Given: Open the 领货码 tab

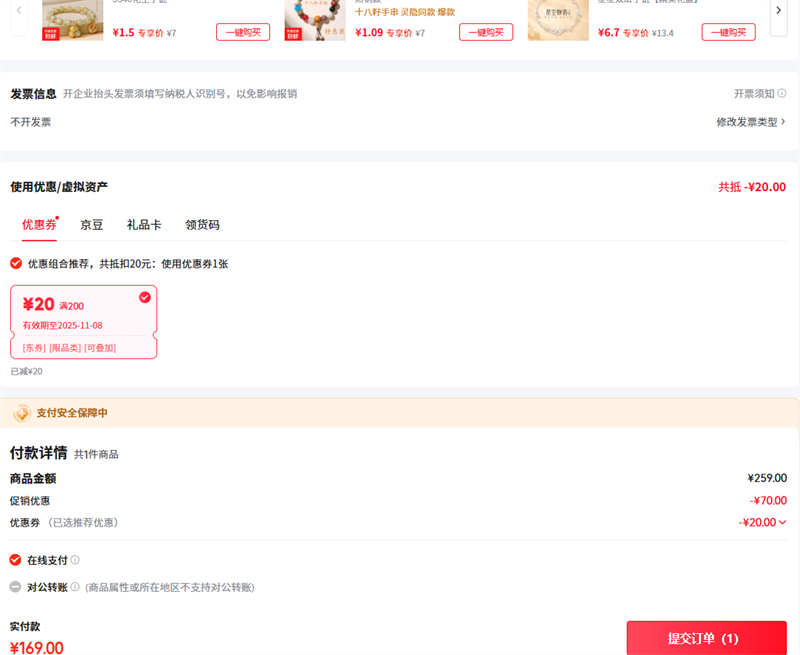Looking at the screenshot, I should (x=202, y=225).
